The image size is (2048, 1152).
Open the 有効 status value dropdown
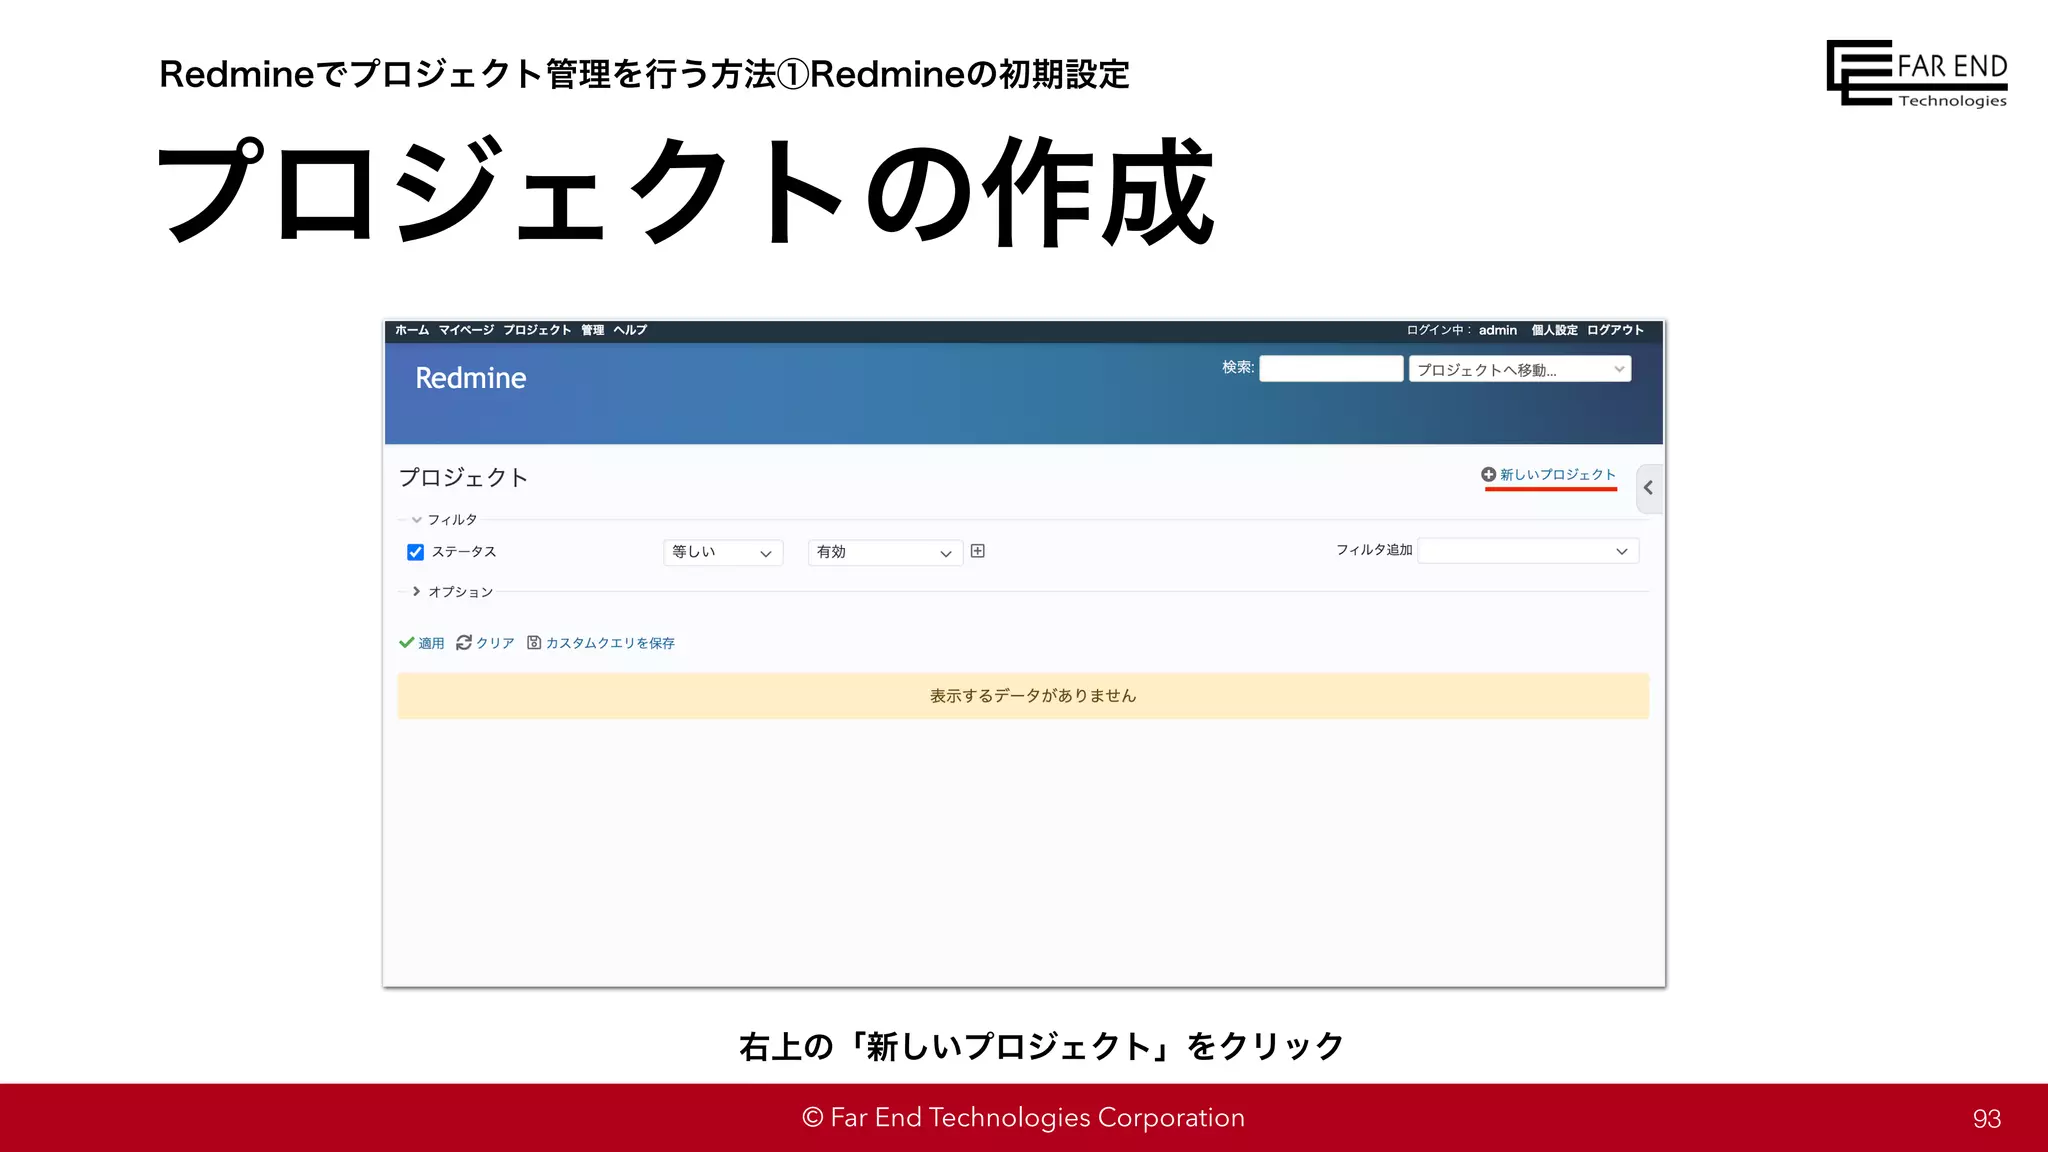(884, 552)
